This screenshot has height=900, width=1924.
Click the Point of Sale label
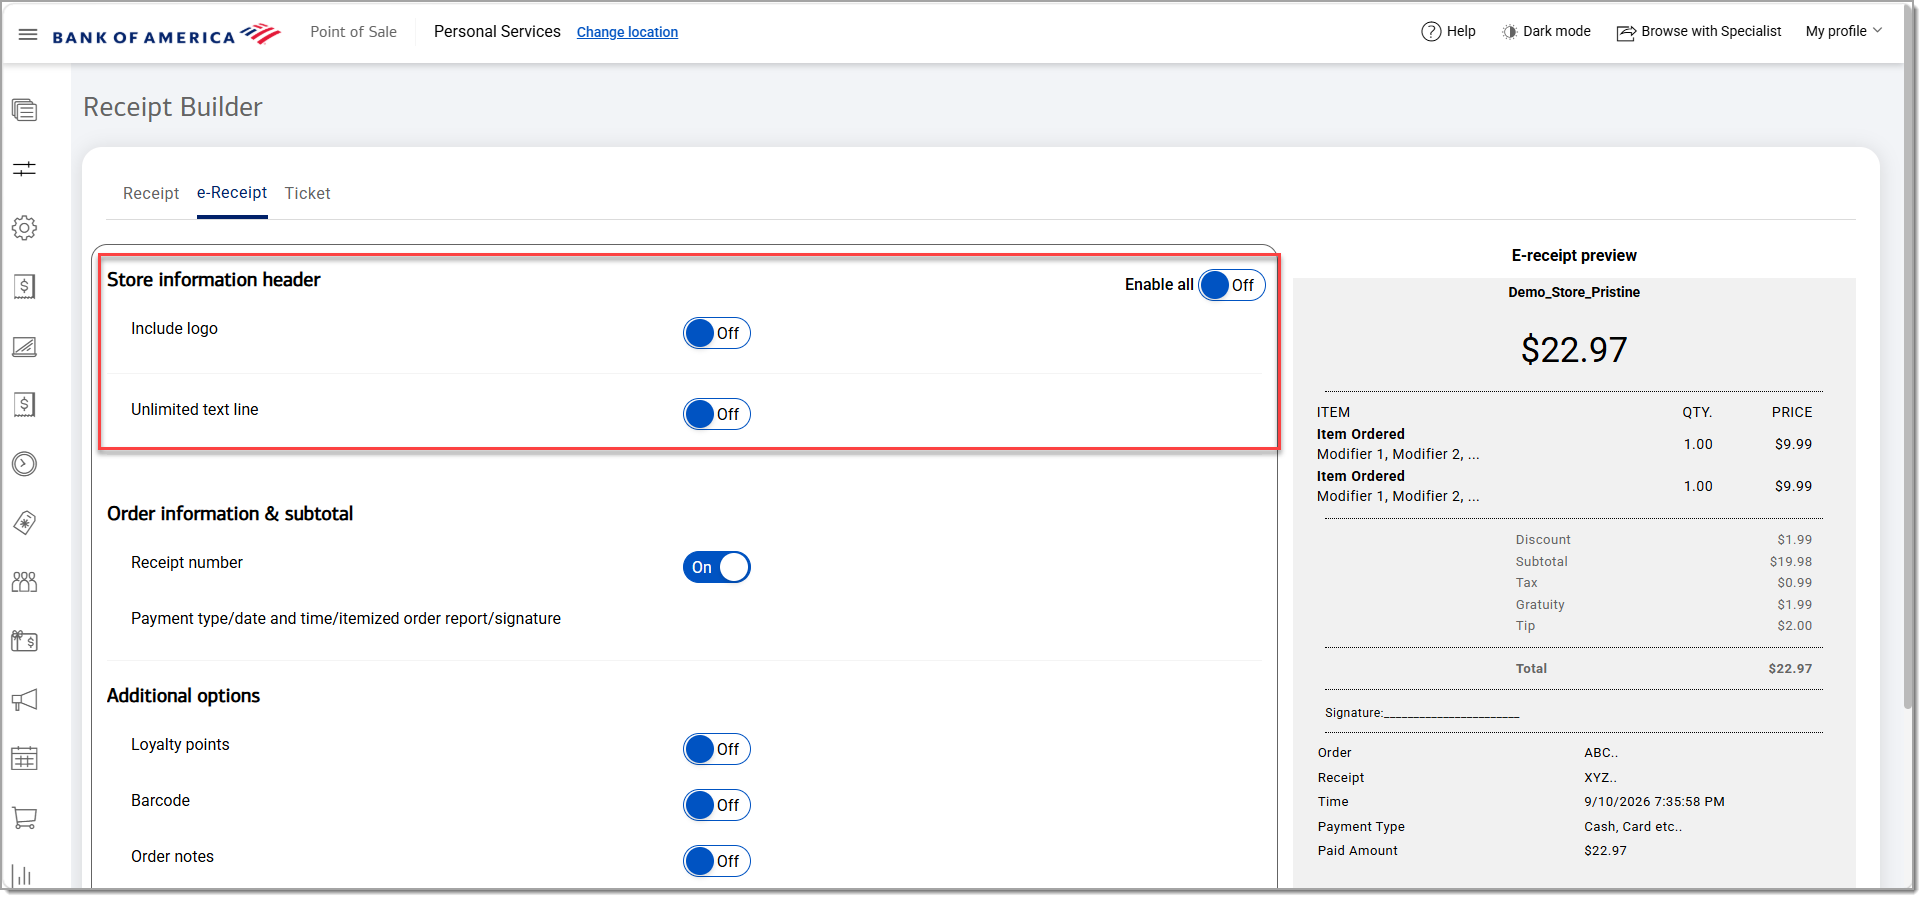point(353,32)
